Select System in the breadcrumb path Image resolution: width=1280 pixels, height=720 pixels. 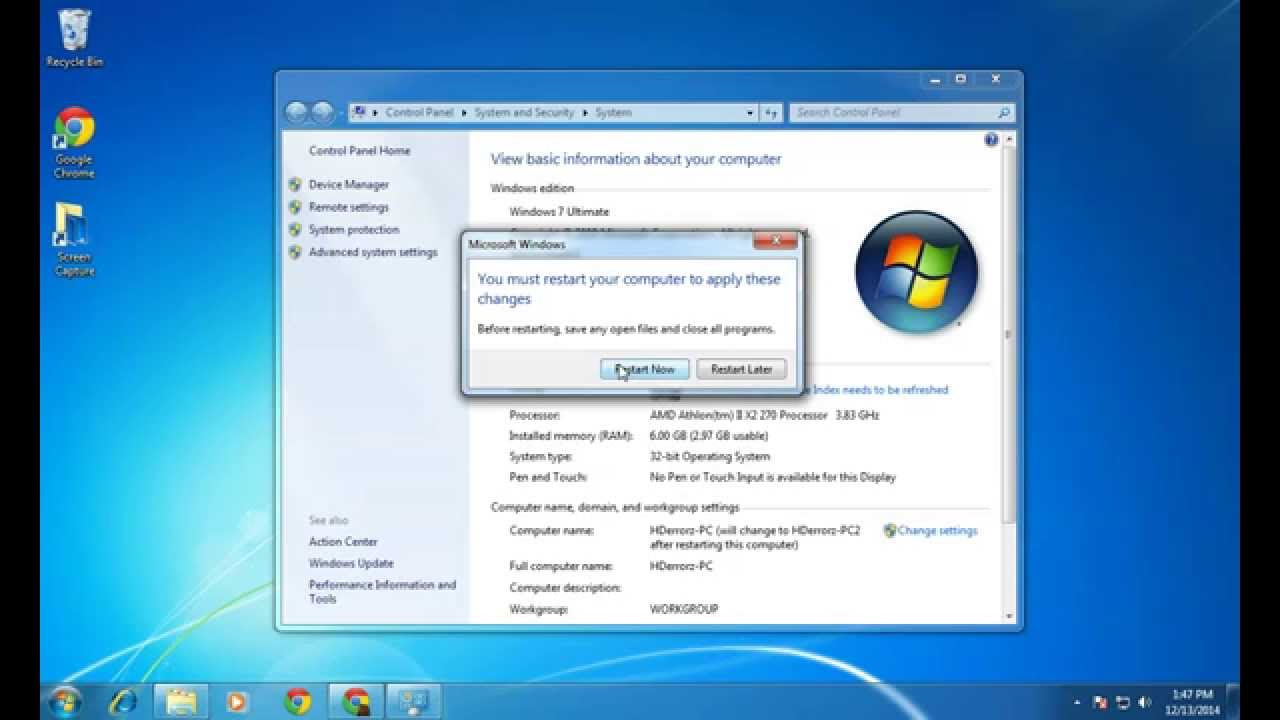click(613, 113)
